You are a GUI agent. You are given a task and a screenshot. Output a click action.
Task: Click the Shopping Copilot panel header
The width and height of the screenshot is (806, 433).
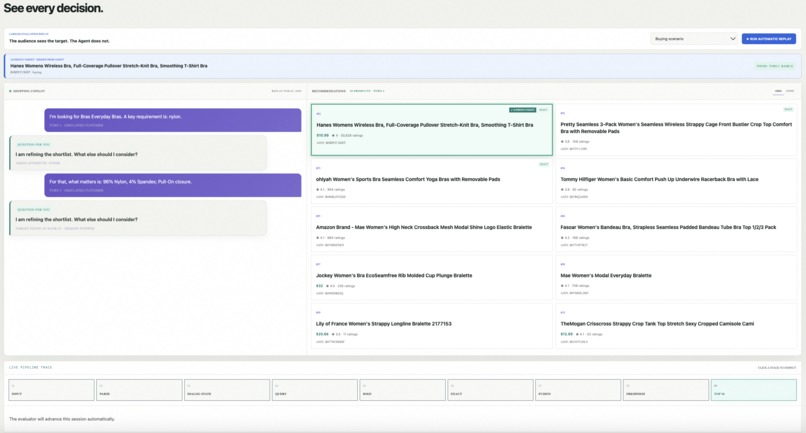pyautogui.click(x=29, y=91)
